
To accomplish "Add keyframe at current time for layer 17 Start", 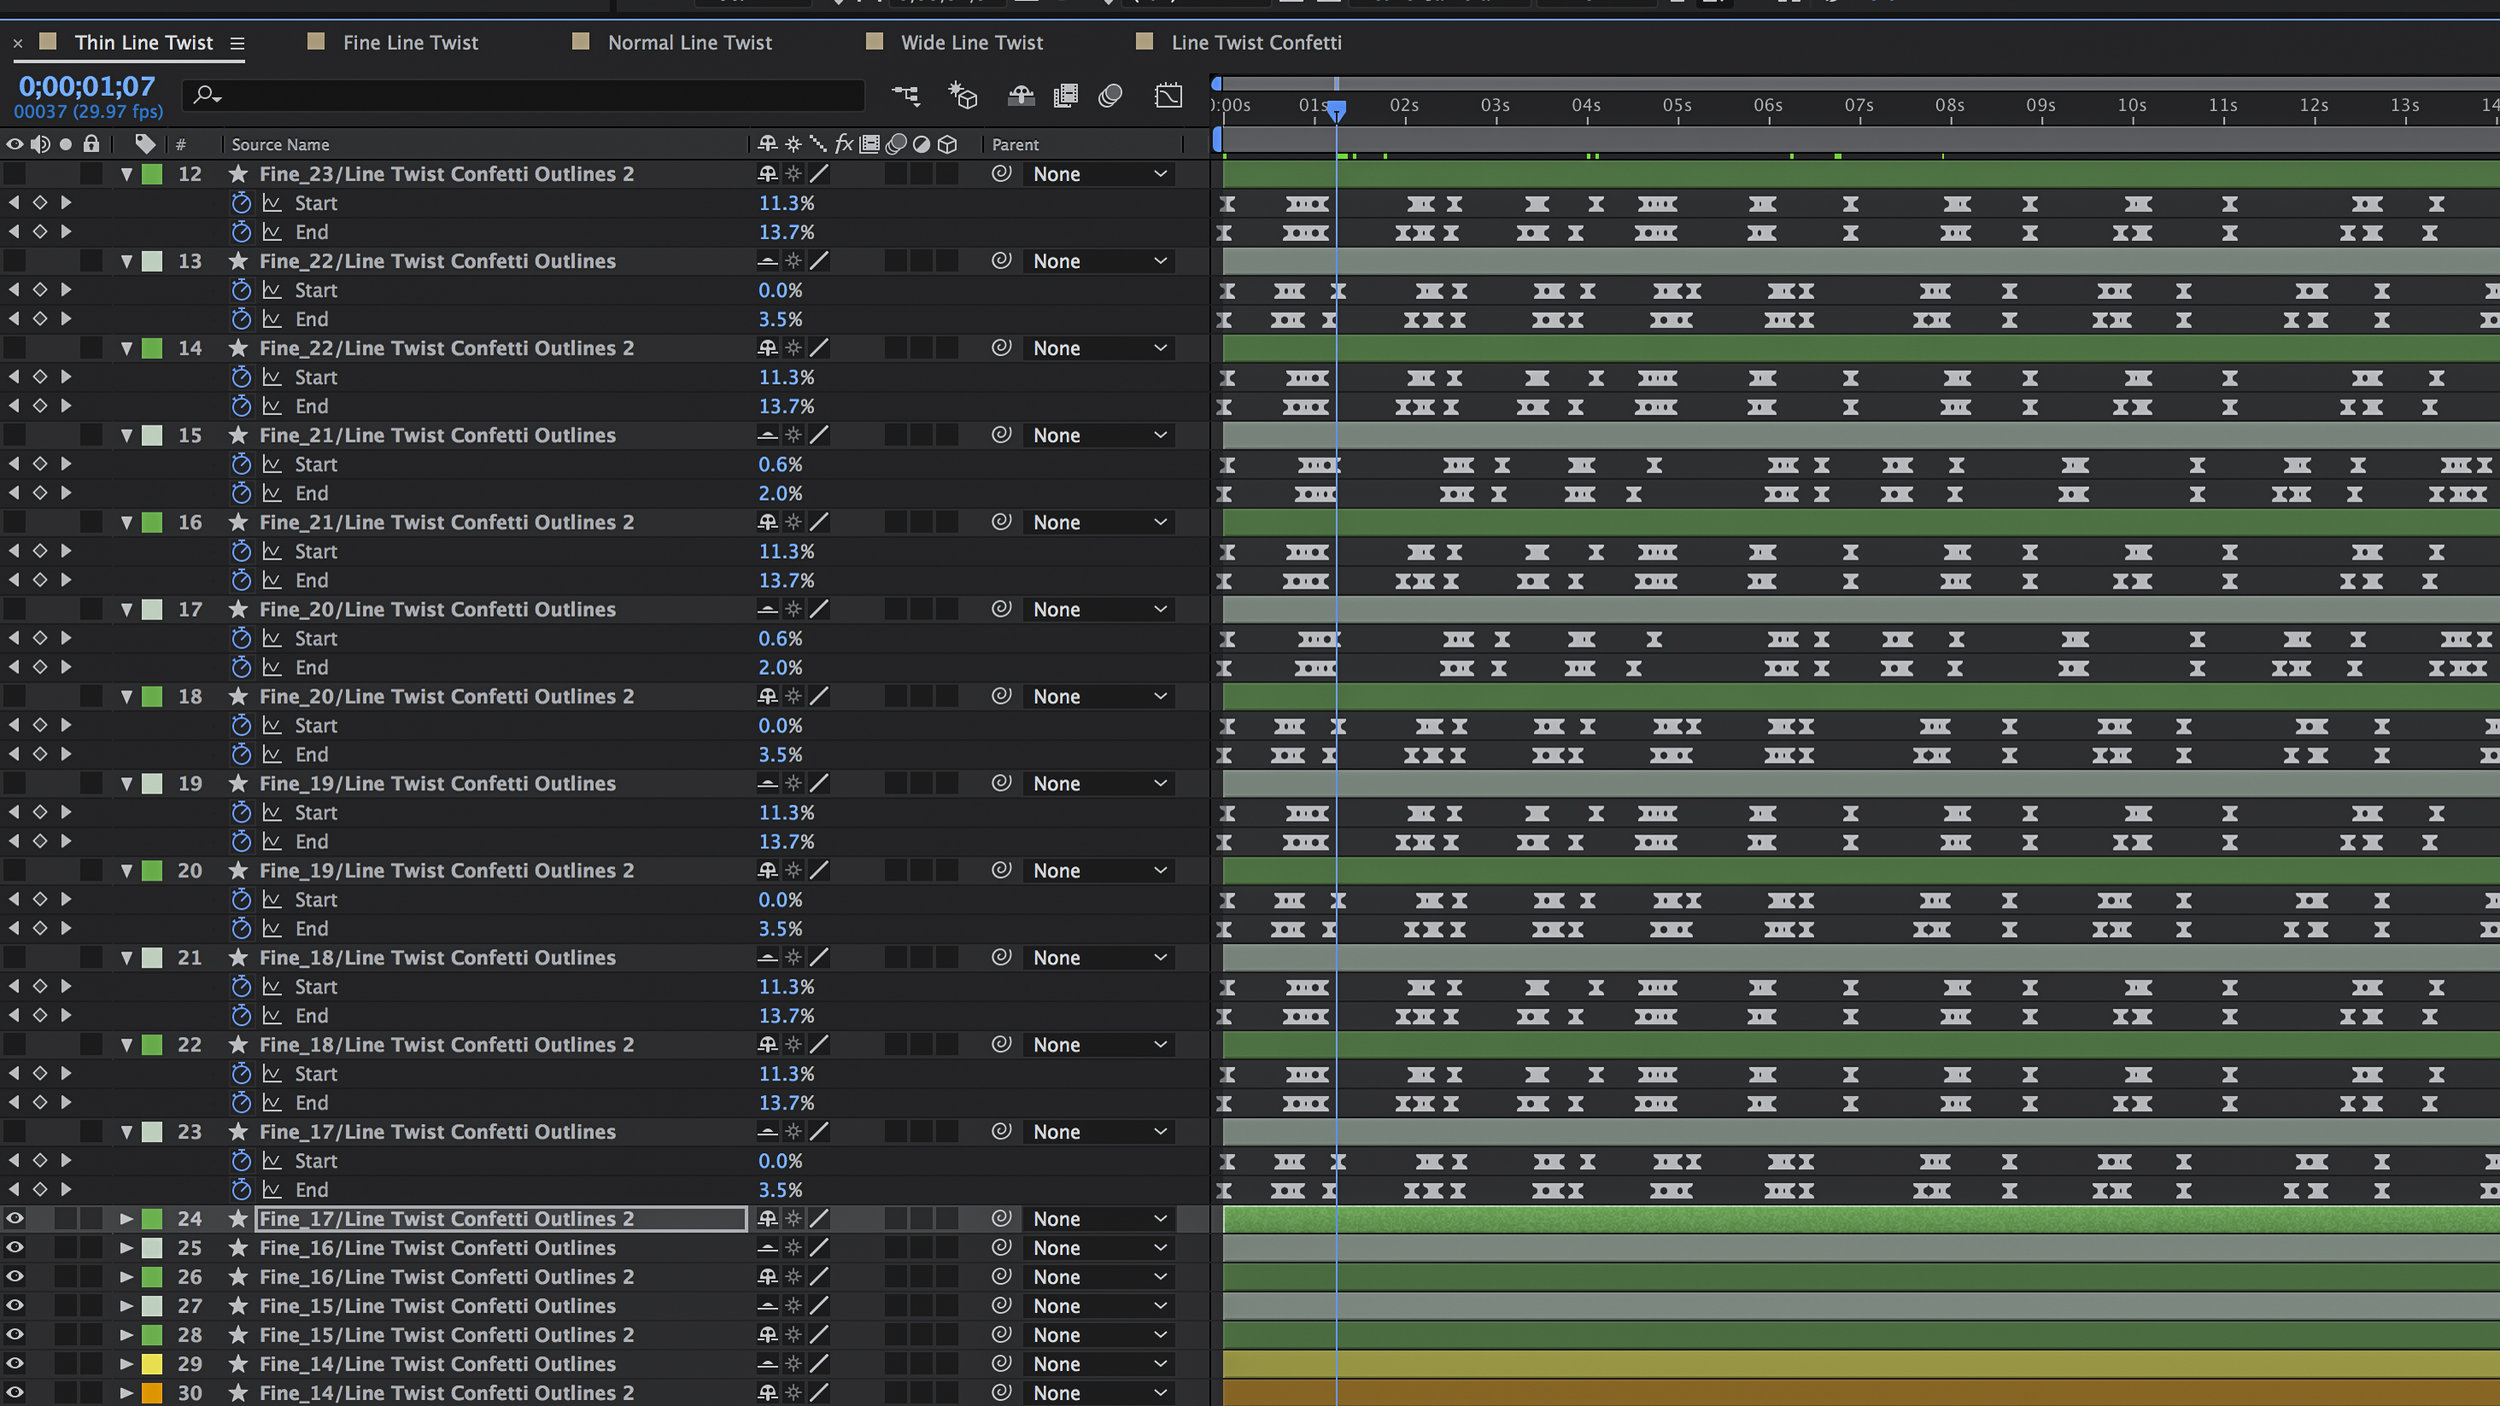I will point(40,638).
